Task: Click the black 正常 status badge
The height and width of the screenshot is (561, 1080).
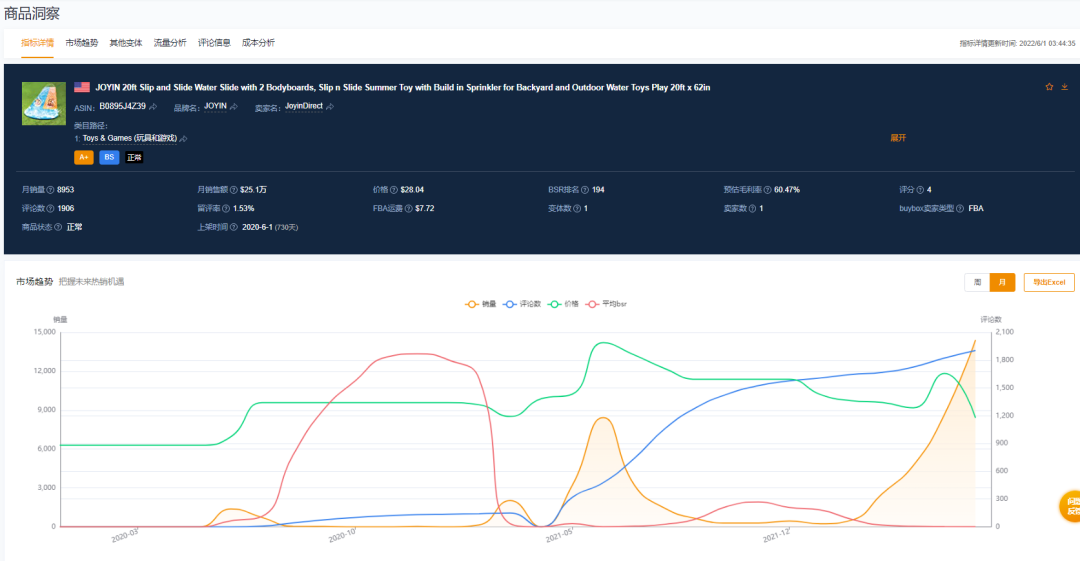Action: click(x=134, y=157)
